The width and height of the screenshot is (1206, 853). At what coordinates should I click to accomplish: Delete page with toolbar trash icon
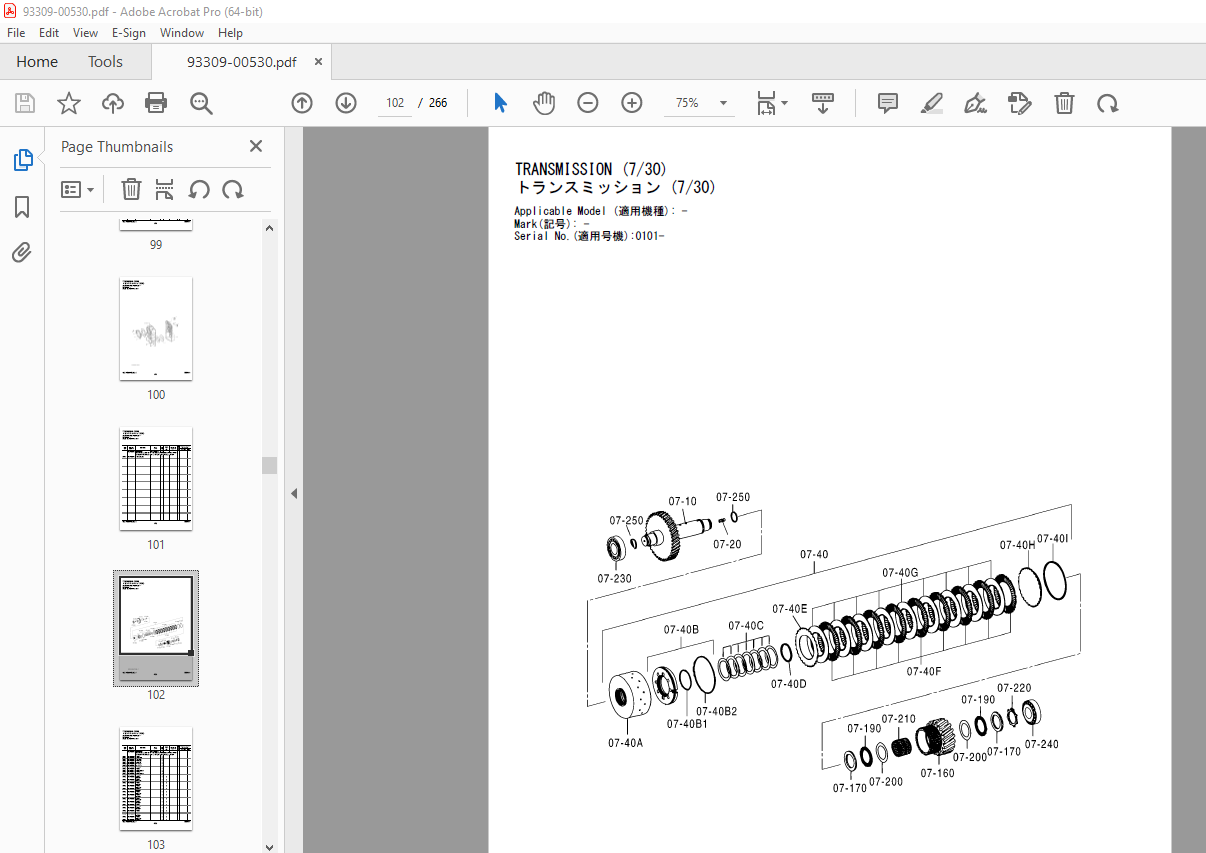click(x=1065, y=103)
